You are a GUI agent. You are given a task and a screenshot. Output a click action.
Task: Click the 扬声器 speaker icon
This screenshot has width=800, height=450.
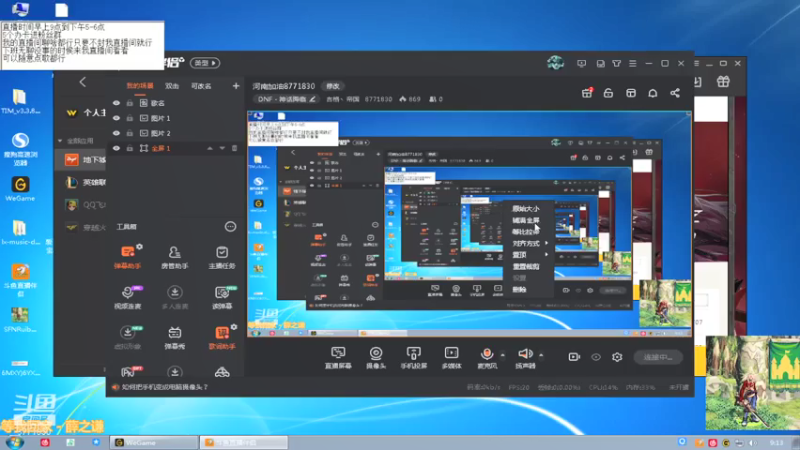tap(525, 354)
